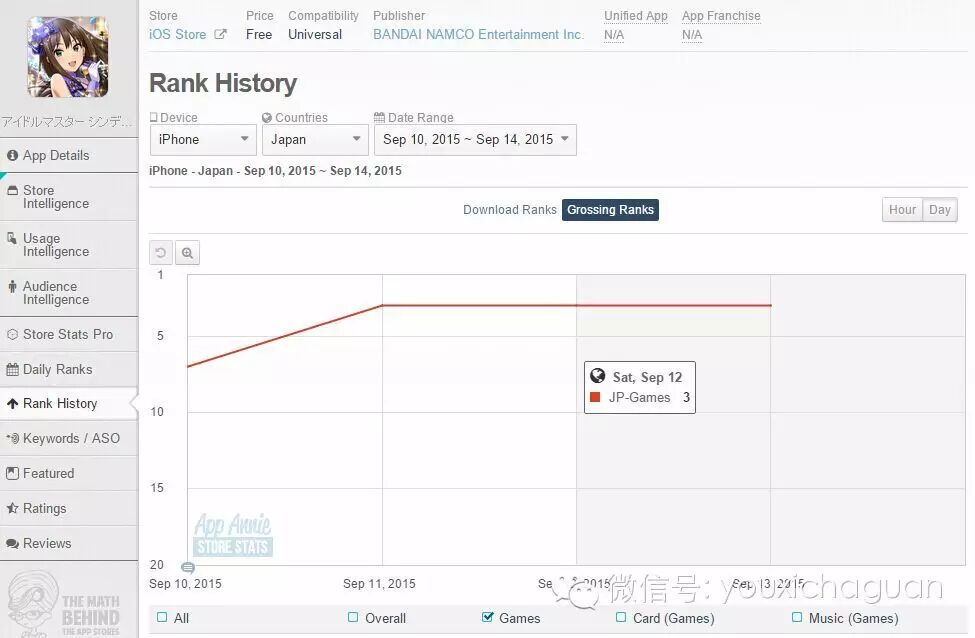Image resolution: width=975 pixels, height=638 pixels.
Task: Click the Store Stats Pro icon
Action: click(12, 335)
